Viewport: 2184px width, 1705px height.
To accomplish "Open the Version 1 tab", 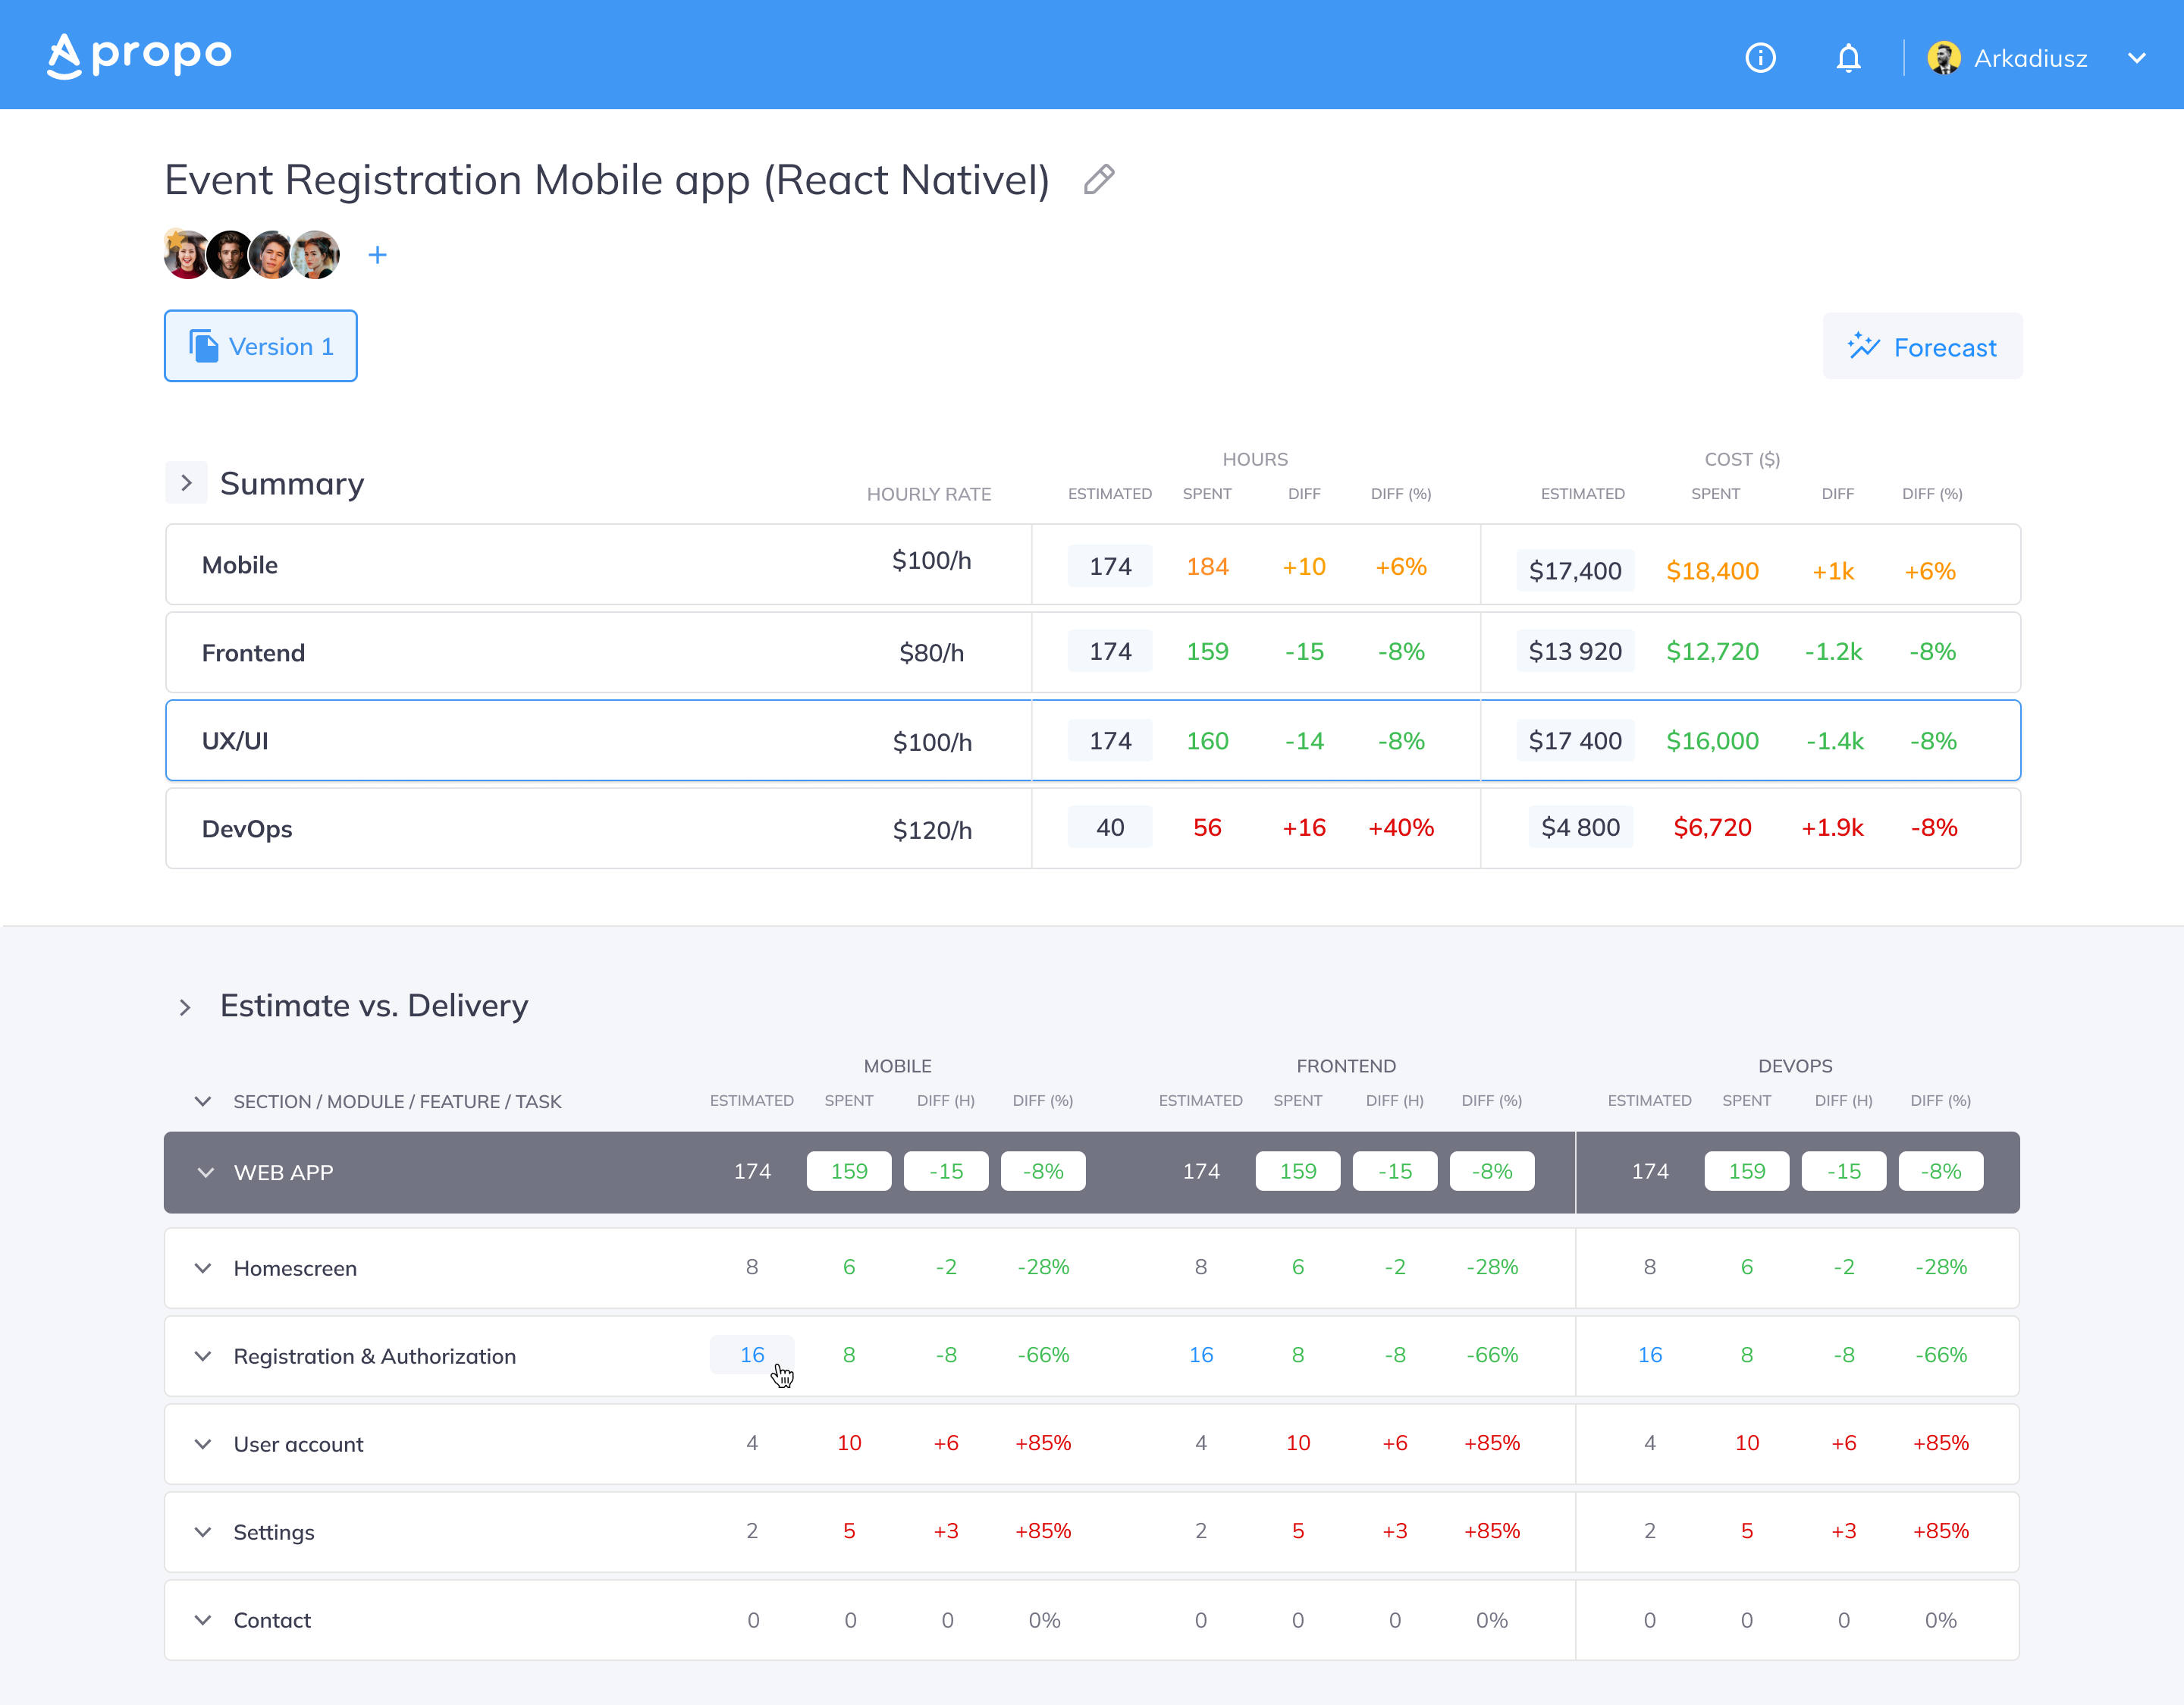I will coord(261,346).
